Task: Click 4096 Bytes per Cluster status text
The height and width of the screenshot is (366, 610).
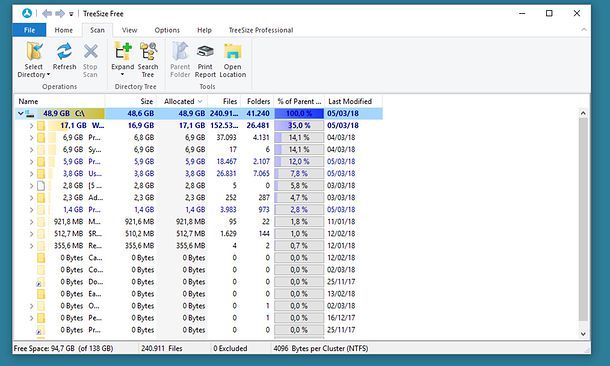Action: (321, 348)
